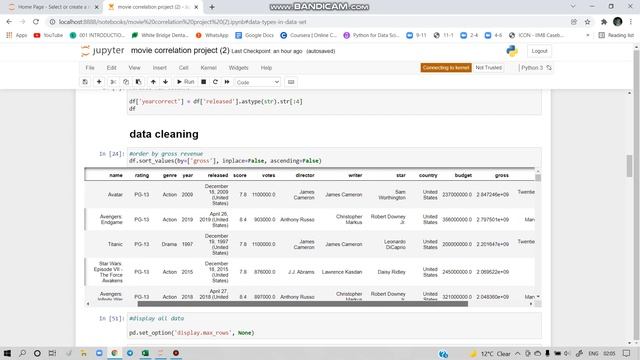Open the View menu
The height and width of the screenshot is (360, 640).
pyautogui.click(x=134, y=68)
